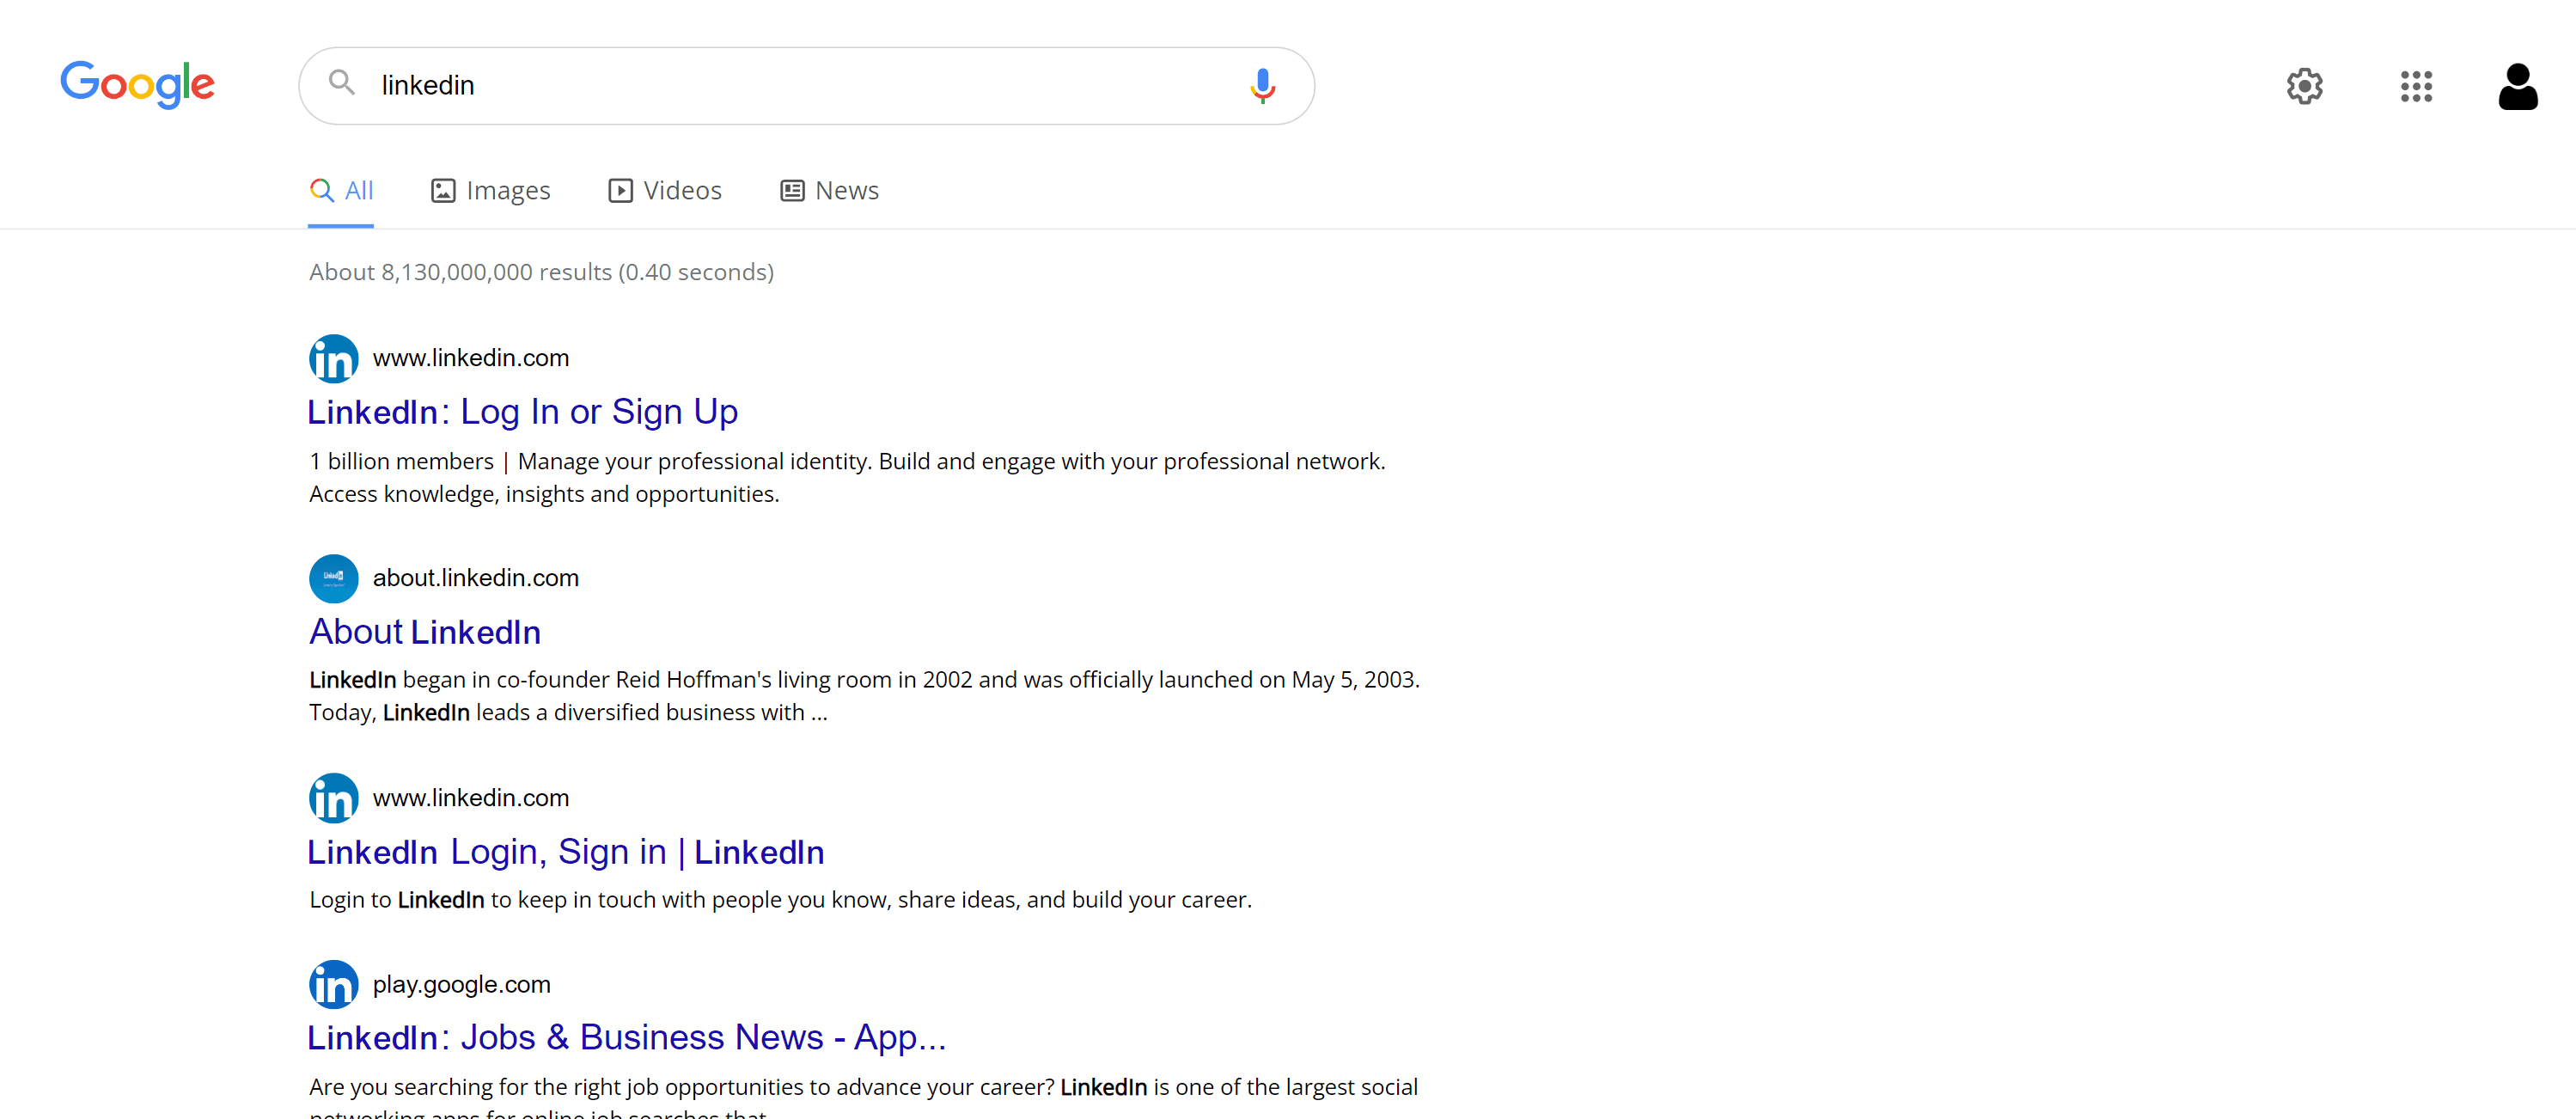The width and height of the screenshot is (2576, 1119).
Task: Click www.linkedin.com URL above Login, Sign in result
Action: [x=471, y=798]
